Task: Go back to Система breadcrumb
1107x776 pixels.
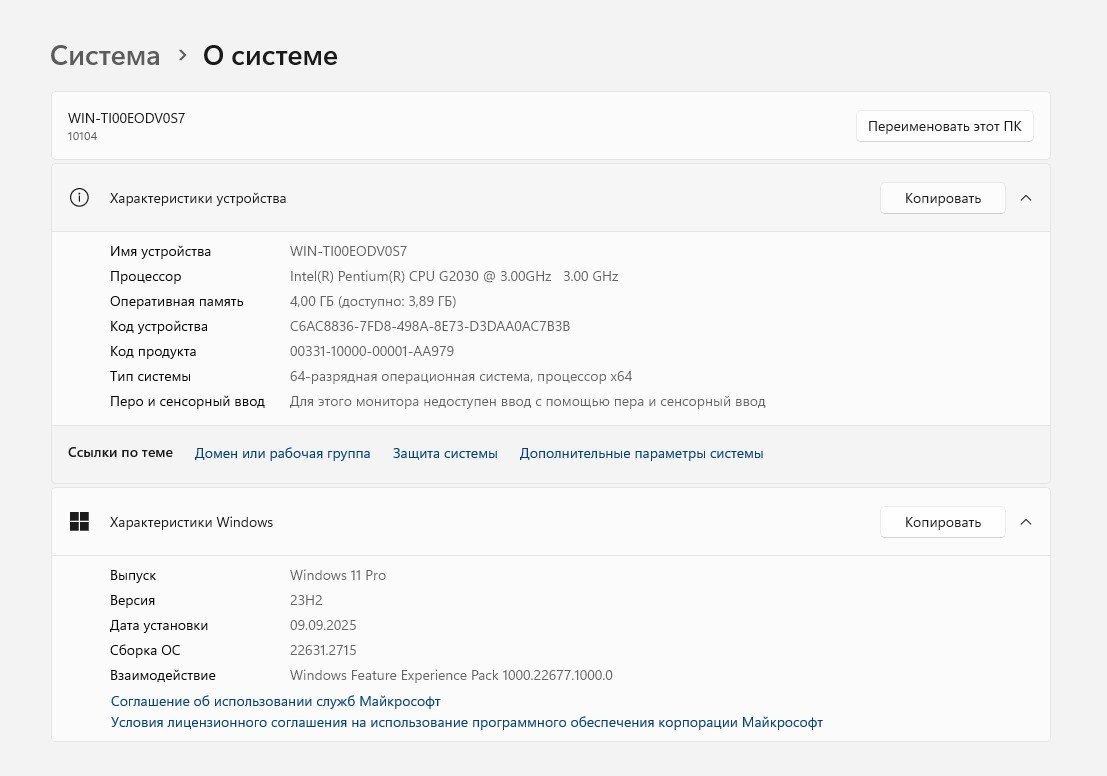Action: (105, 56)
